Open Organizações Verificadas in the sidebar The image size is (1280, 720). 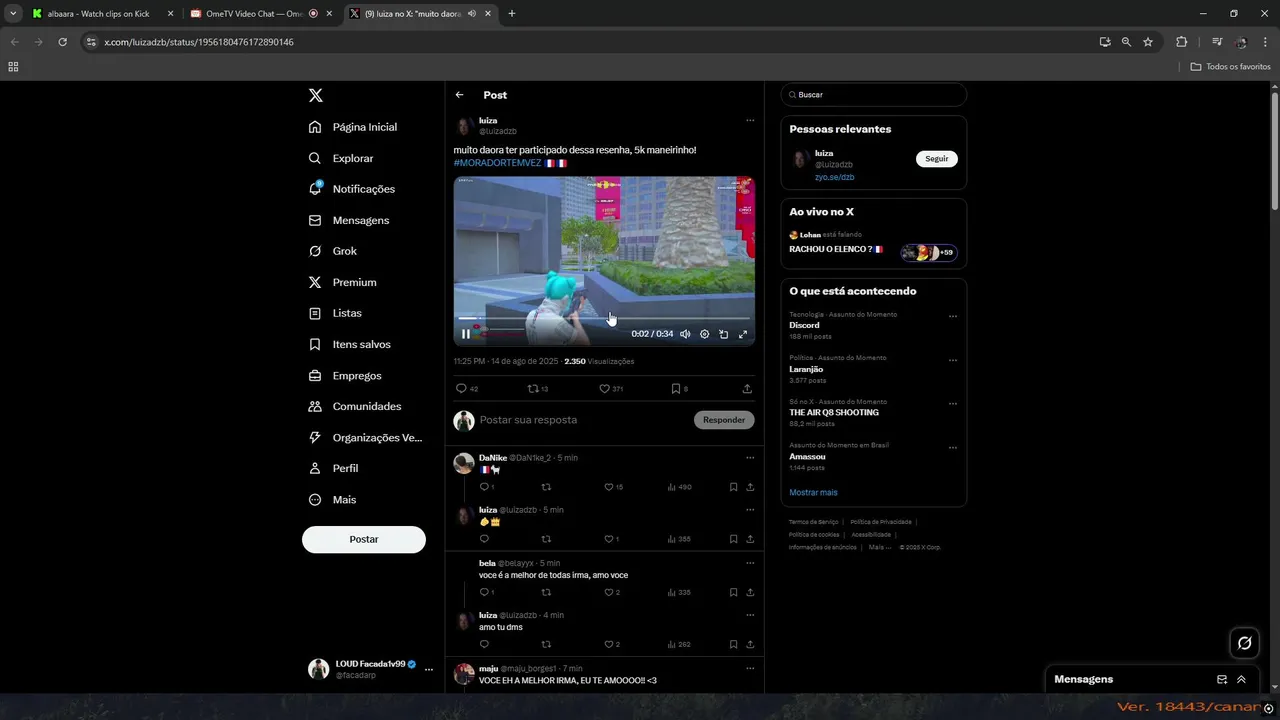[x=366, y=437]
